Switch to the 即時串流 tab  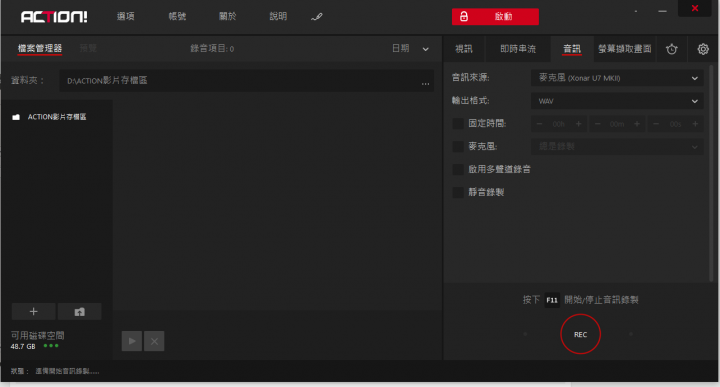pos(518,49)
